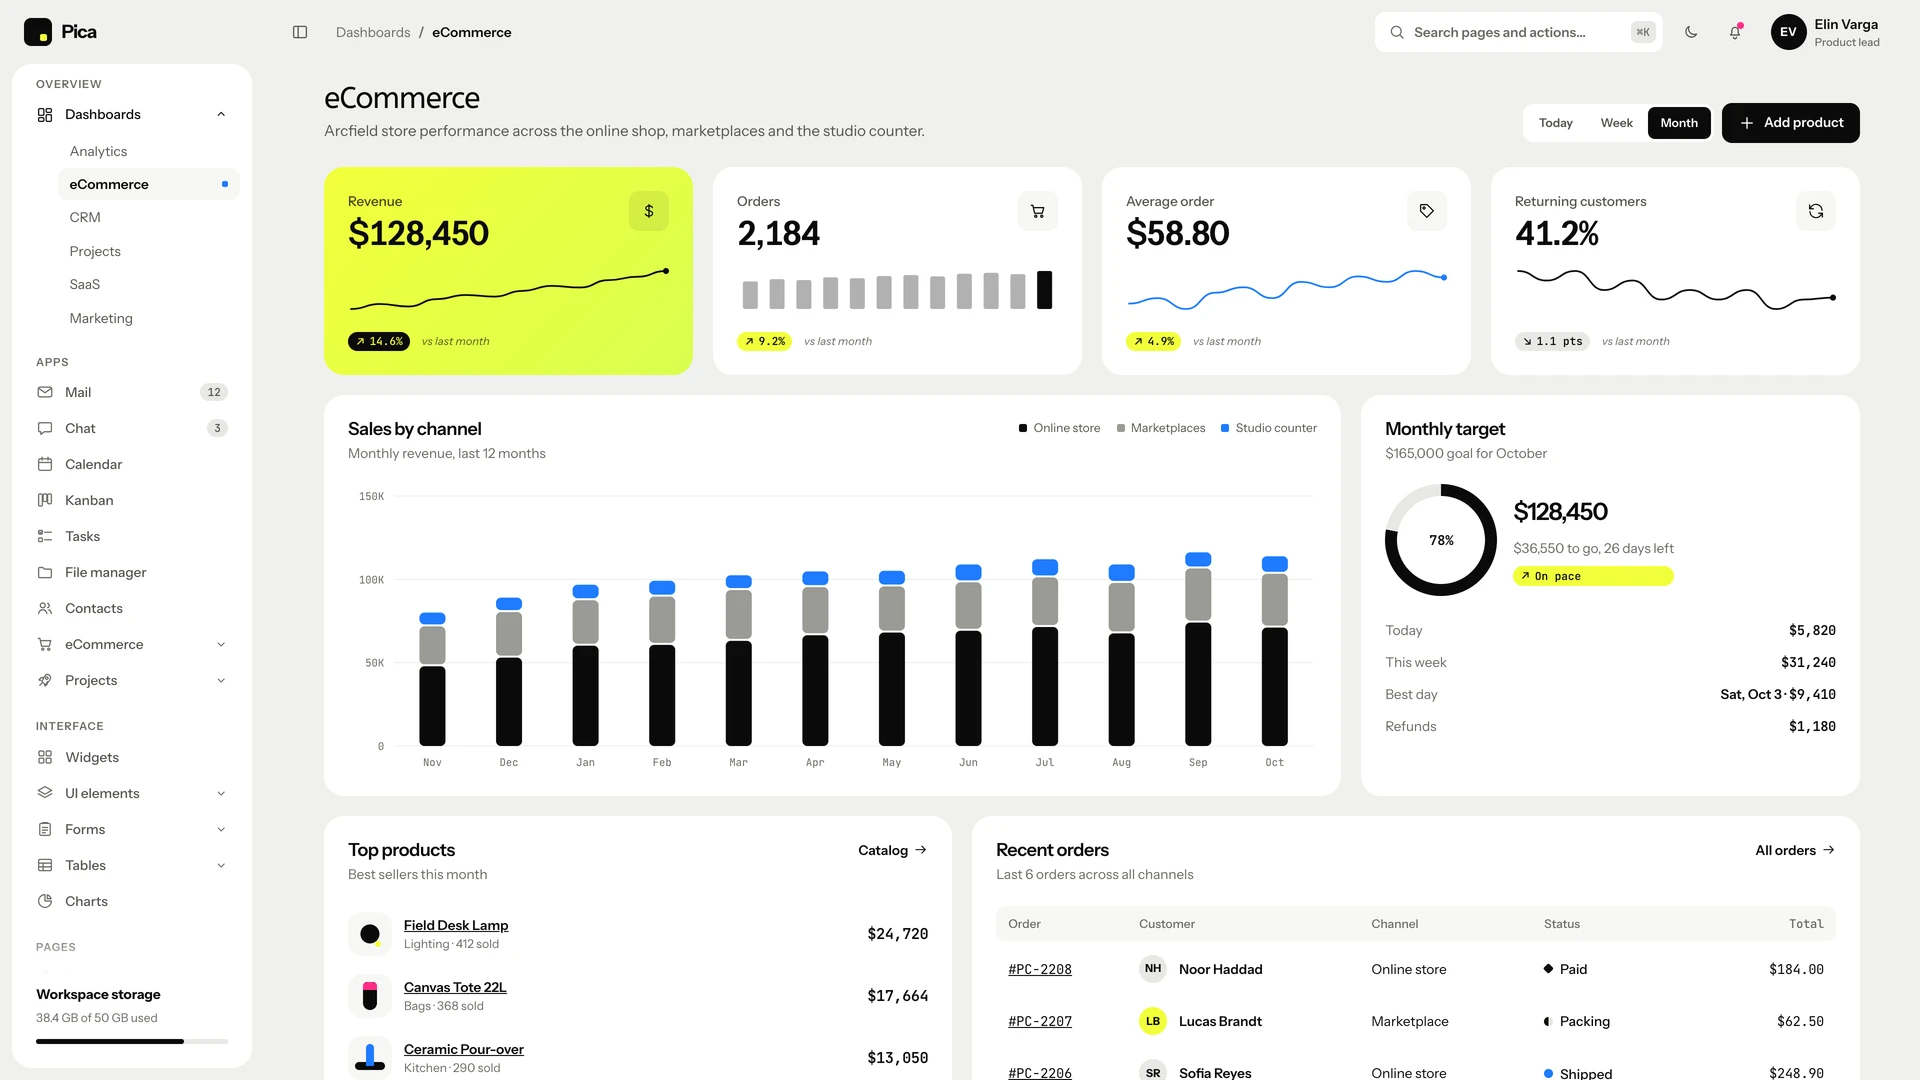Screen dimensions: 1920x1080
Task: Click the Calendar icon in sidebar
Action: pyautogui.click(x=45, y=464)
